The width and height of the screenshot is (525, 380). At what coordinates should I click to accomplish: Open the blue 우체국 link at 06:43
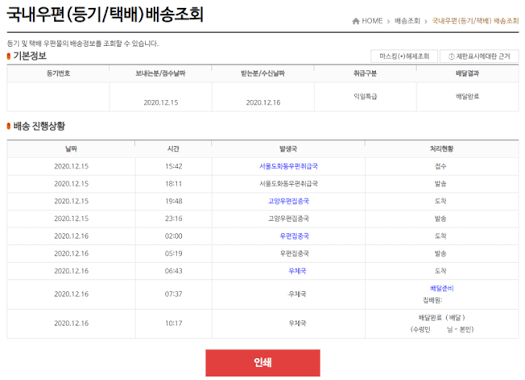pyautogui.click(x=297, y=271)
